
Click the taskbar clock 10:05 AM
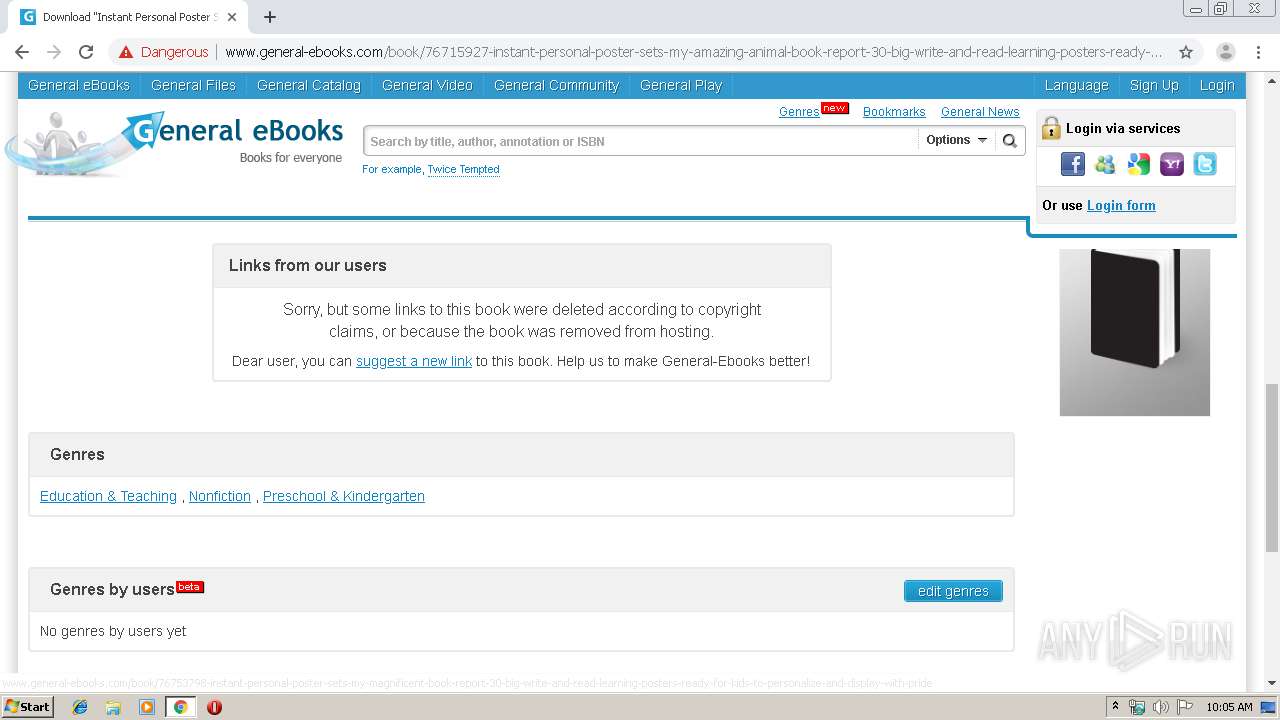pos(1229,707)
